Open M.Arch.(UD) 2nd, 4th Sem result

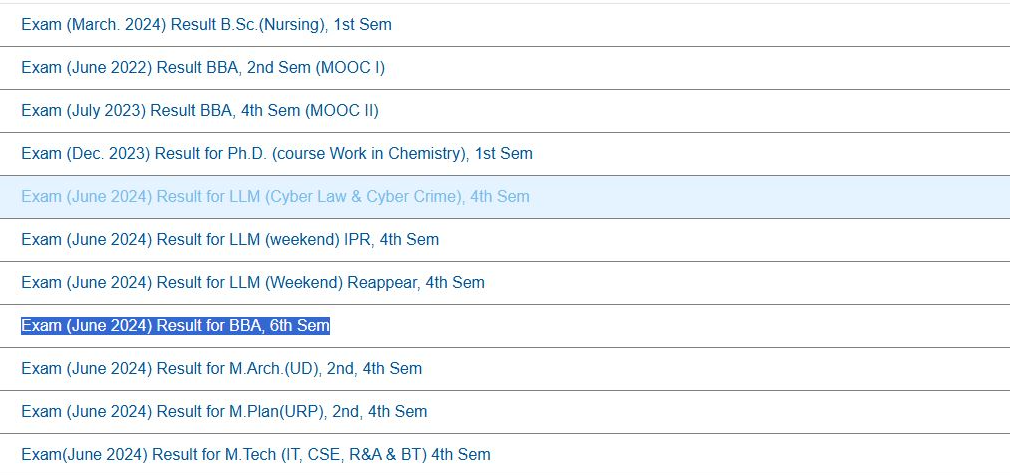click(x=221, y=368)
